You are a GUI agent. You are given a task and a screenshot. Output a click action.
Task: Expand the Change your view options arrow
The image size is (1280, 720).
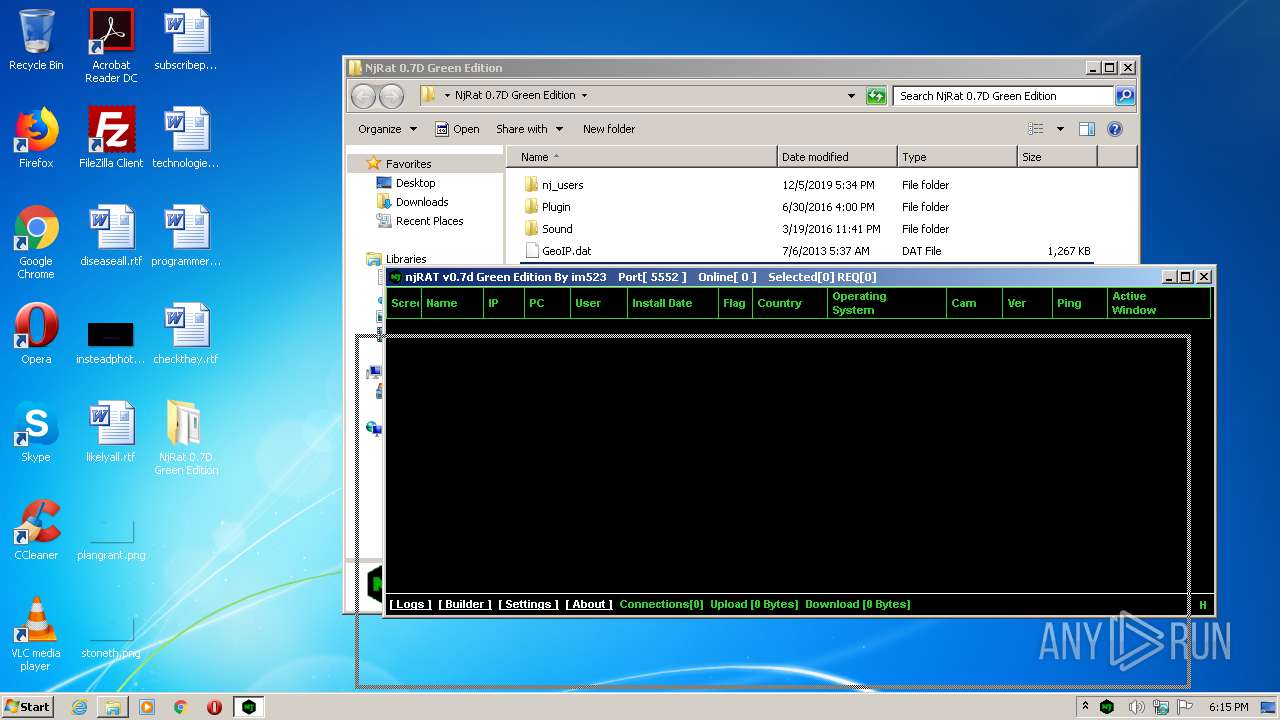(x=1060, y=129)
